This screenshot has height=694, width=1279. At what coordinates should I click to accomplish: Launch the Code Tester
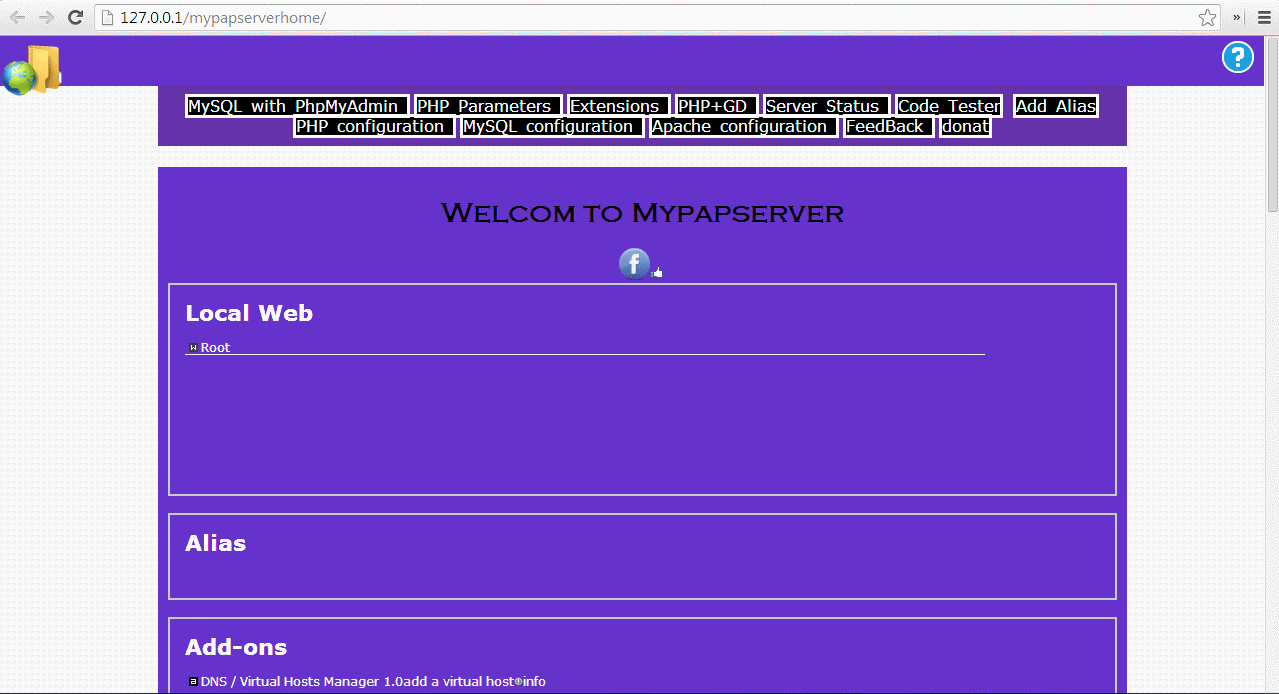tap(949, 106)
